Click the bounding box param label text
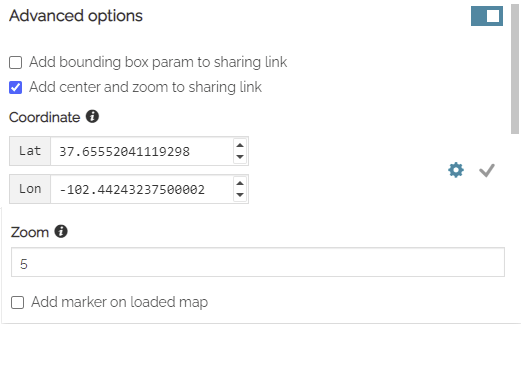Screen dimensions: 521x368 158,62
